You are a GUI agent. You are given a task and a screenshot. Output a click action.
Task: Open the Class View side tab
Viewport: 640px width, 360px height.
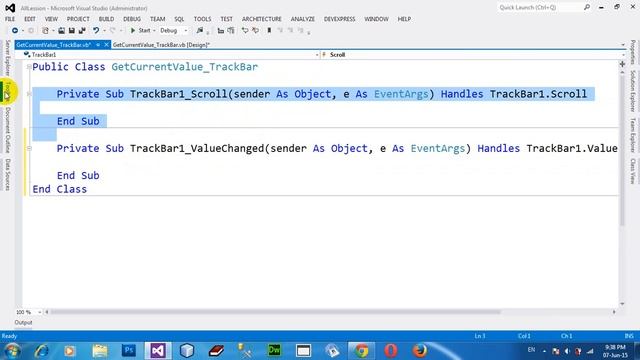(633, 171)
